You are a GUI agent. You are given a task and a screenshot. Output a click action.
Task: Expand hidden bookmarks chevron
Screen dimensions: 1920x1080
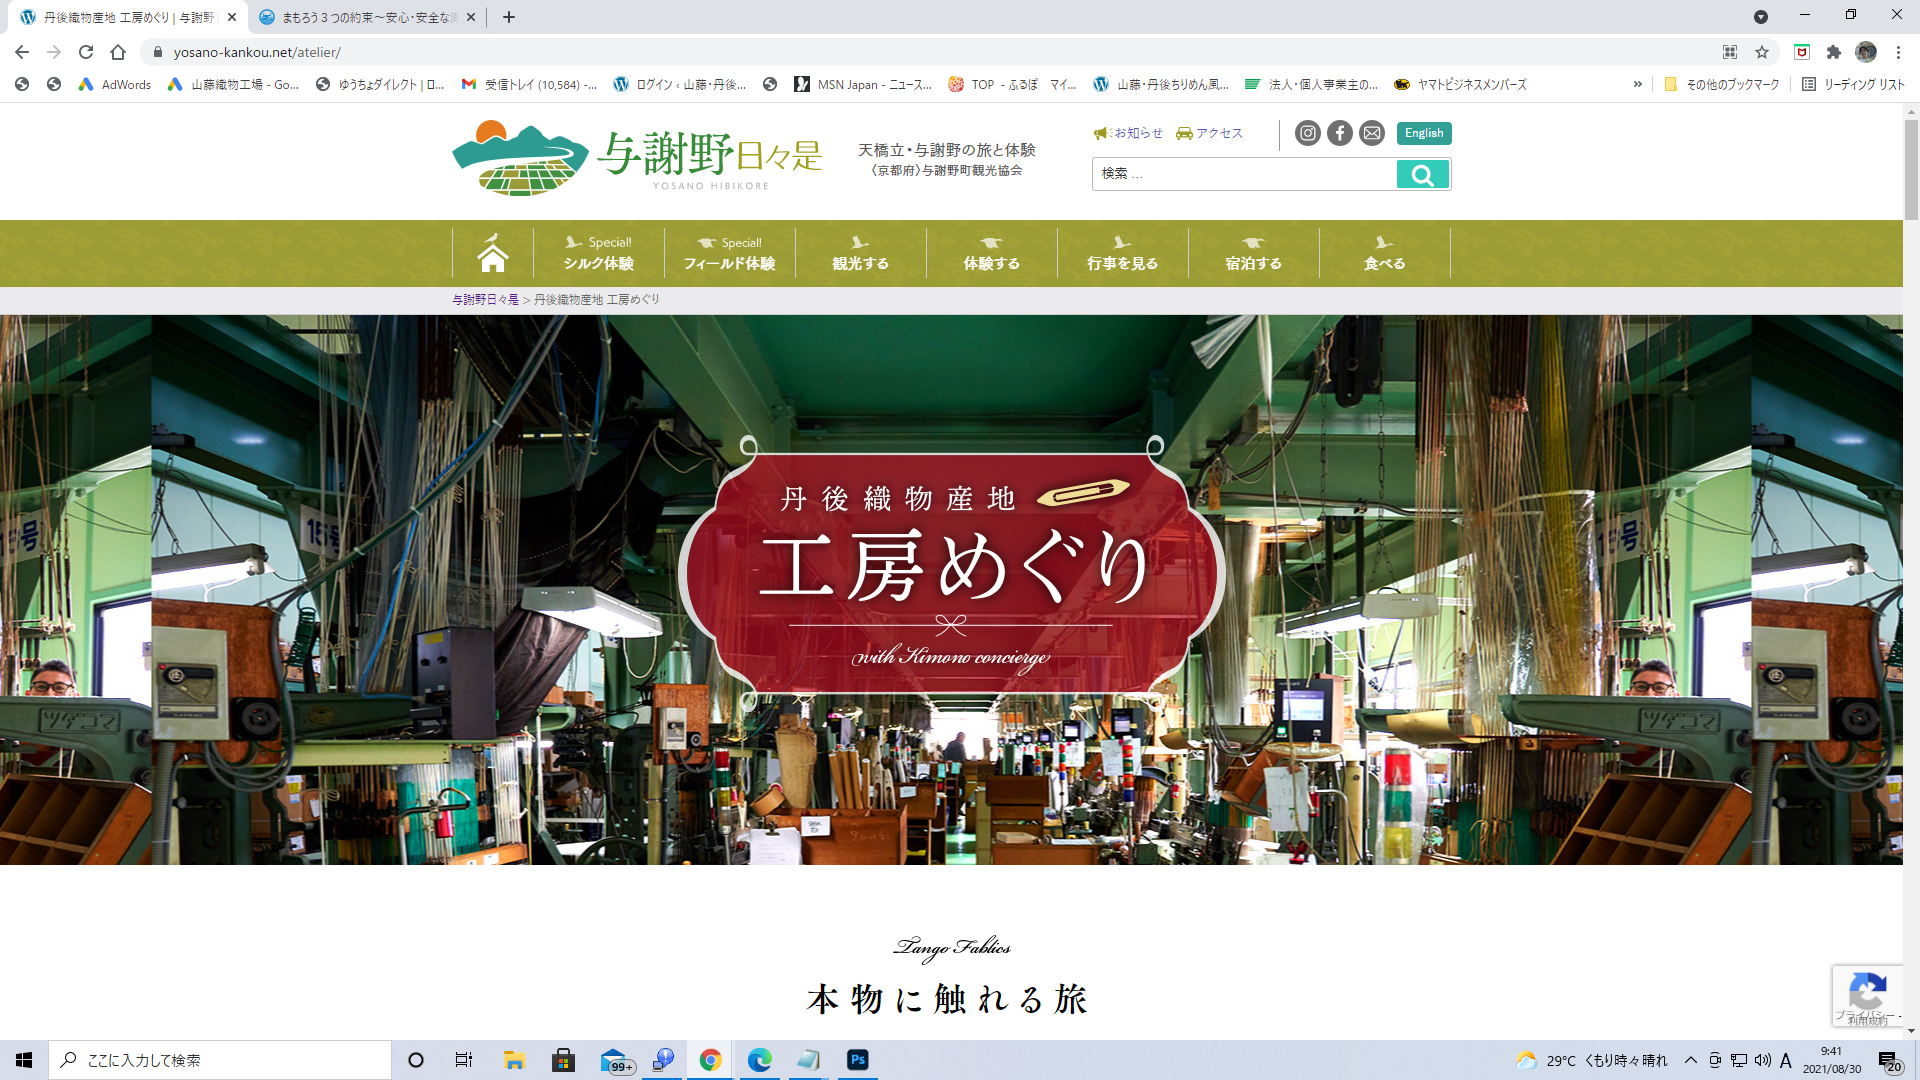tap(1637, 84)
